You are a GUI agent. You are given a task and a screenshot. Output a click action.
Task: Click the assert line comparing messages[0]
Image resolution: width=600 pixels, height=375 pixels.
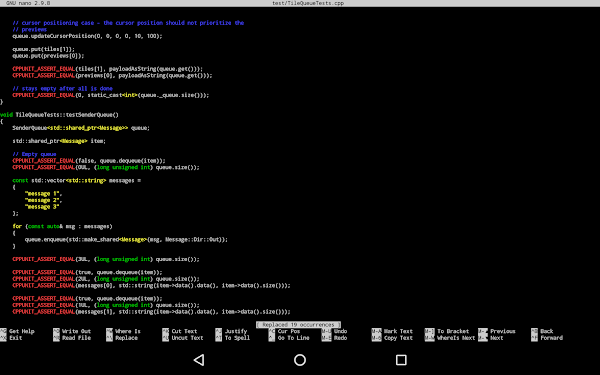(x=152, y=285)
